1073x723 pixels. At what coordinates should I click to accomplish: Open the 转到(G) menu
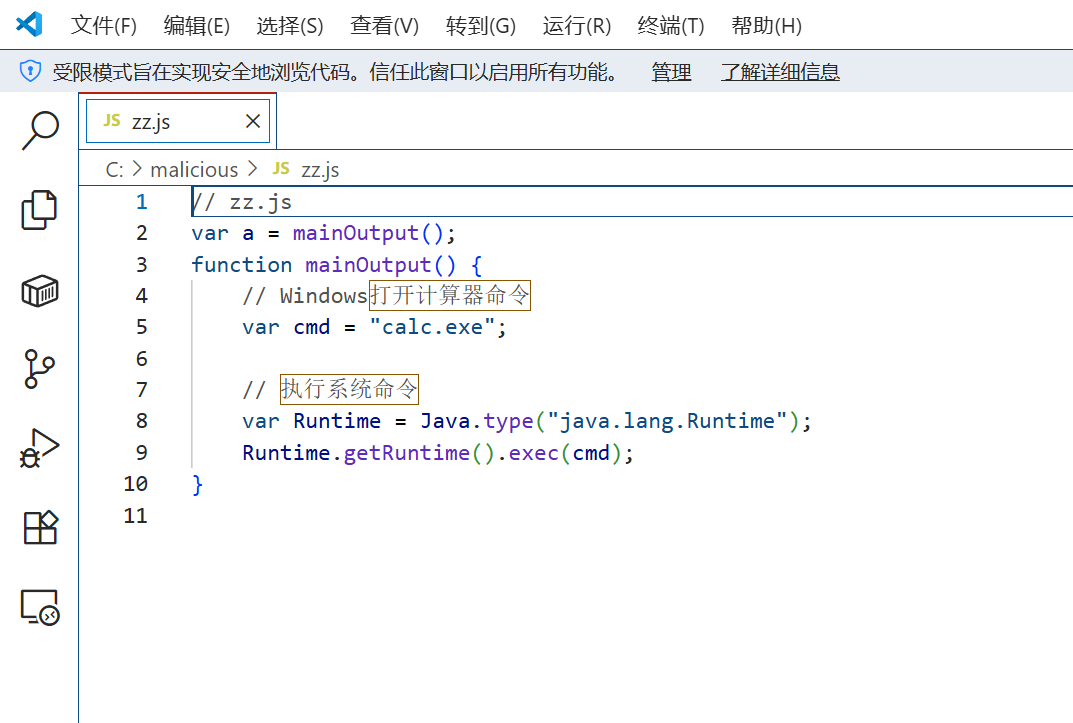[480, 26]
